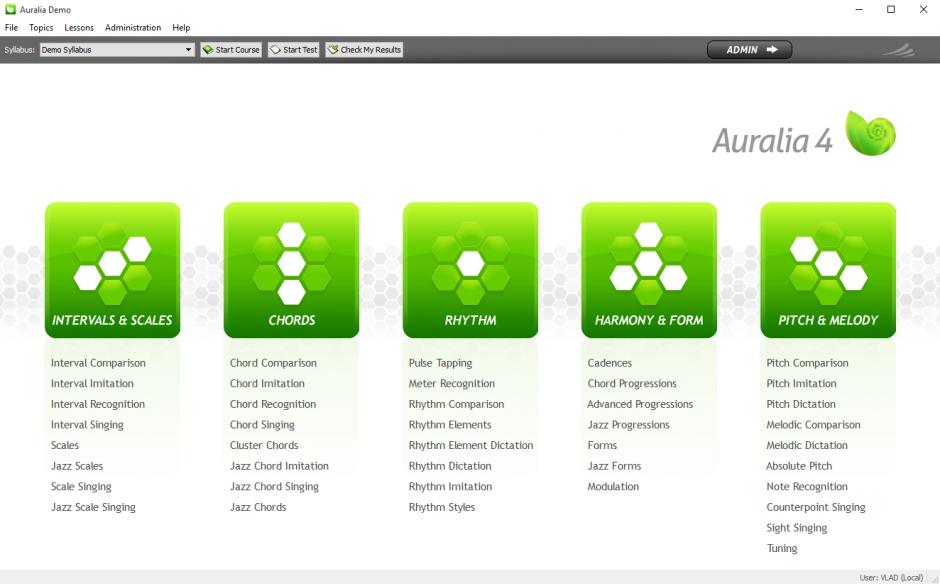The image size is (940, 584).
Task: Select Rhythm Elements topic
Action: [x=450, y=425]
